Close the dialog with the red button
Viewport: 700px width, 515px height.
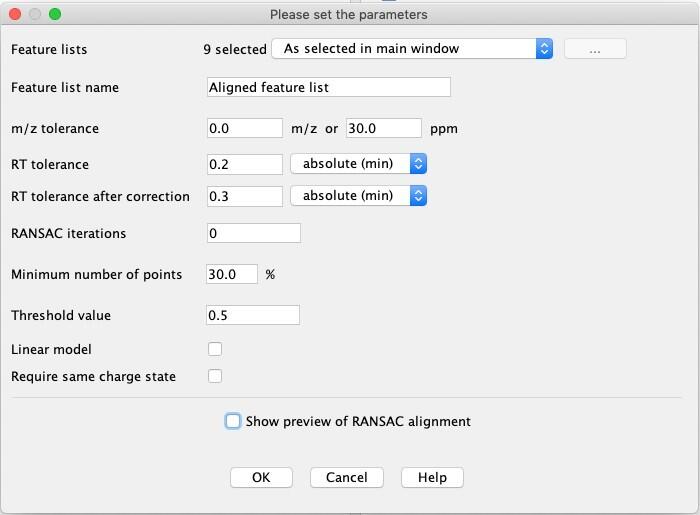pyautogui.click(x=13, y=14)
